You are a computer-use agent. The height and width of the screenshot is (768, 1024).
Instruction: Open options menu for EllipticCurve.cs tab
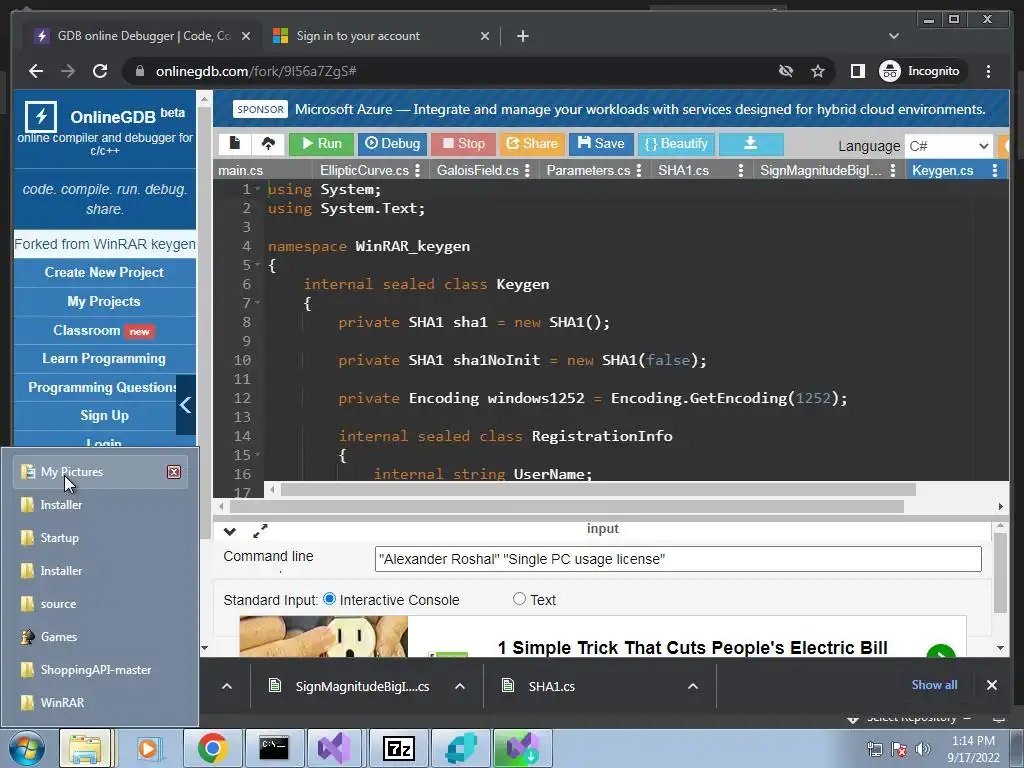tap(417, 170)
